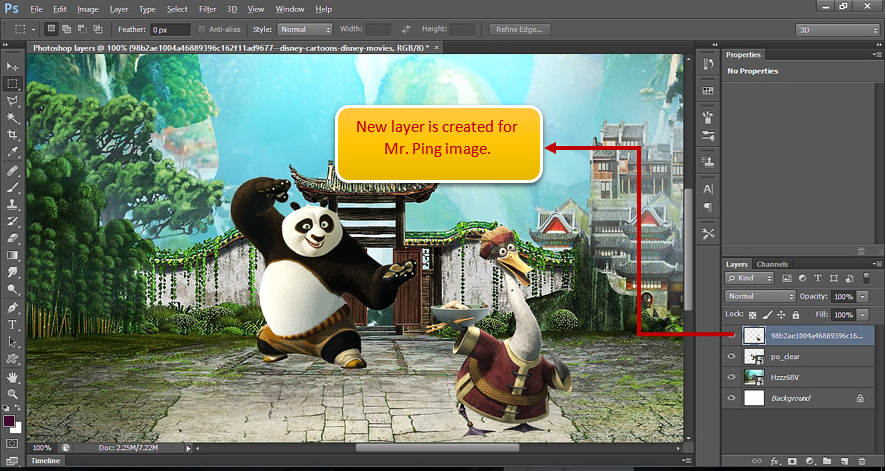
Task: Open the Fill slider dropdown arrow
Action: (862, 315)
